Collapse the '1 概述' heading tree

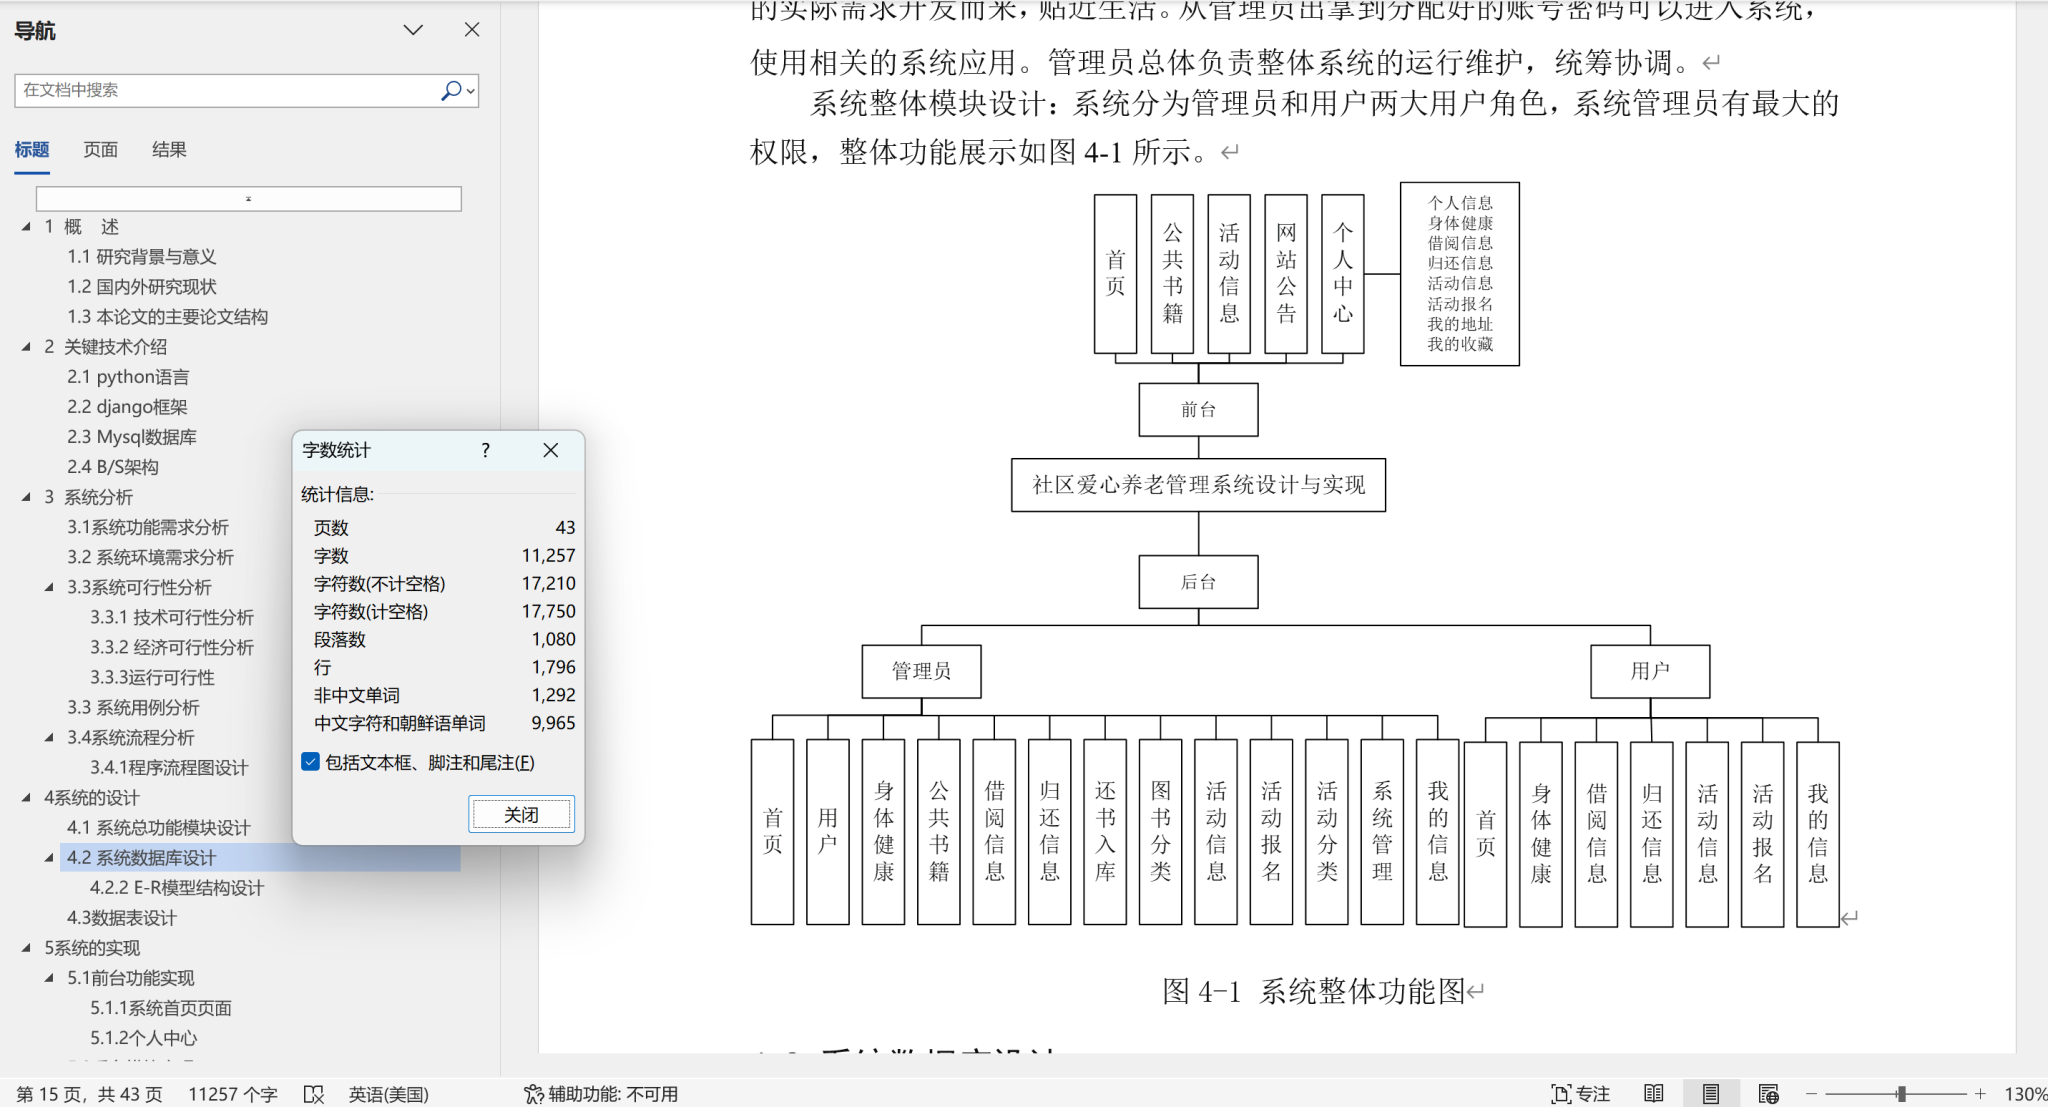click(27, 227)
